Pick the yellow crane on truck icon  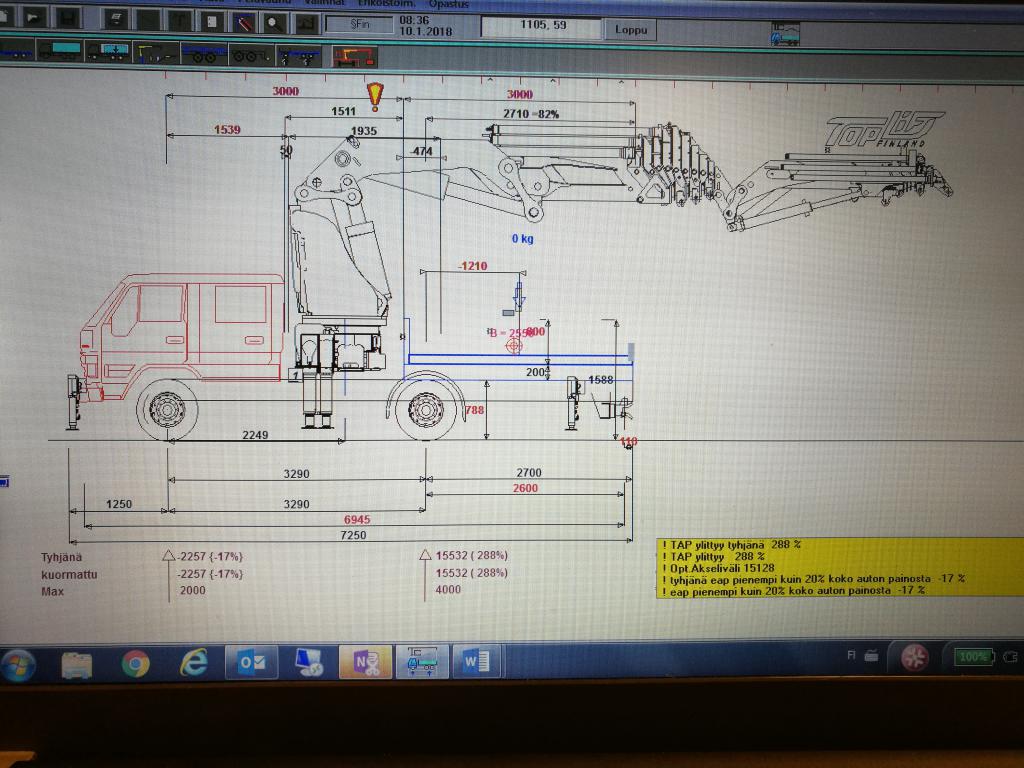click(153, 53)
